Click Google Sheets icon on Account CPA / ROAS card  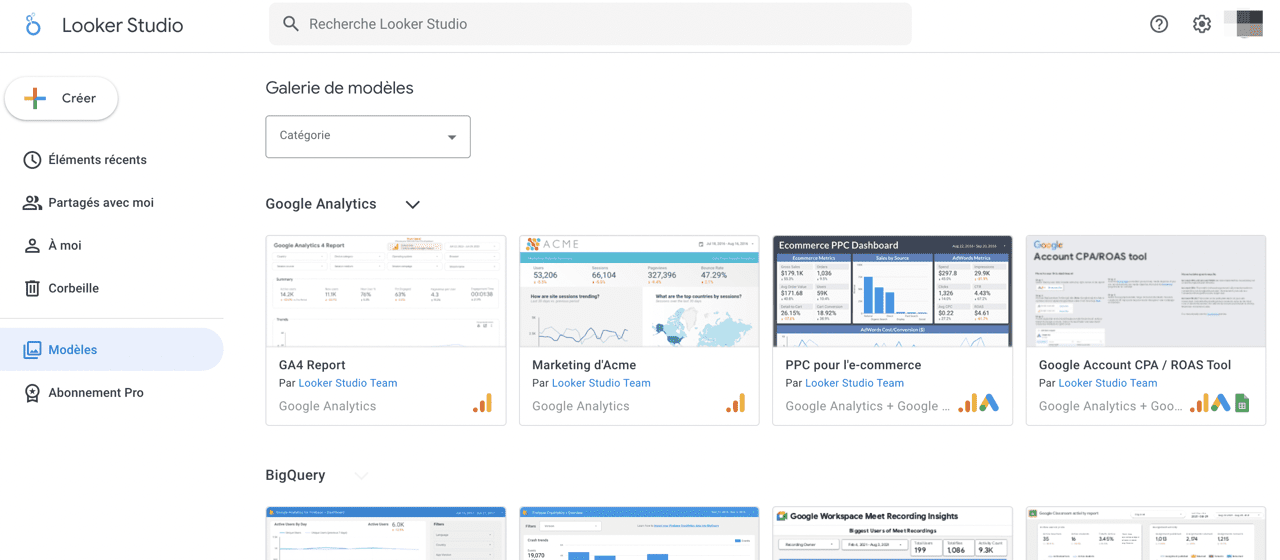(x=1242, y=404)
